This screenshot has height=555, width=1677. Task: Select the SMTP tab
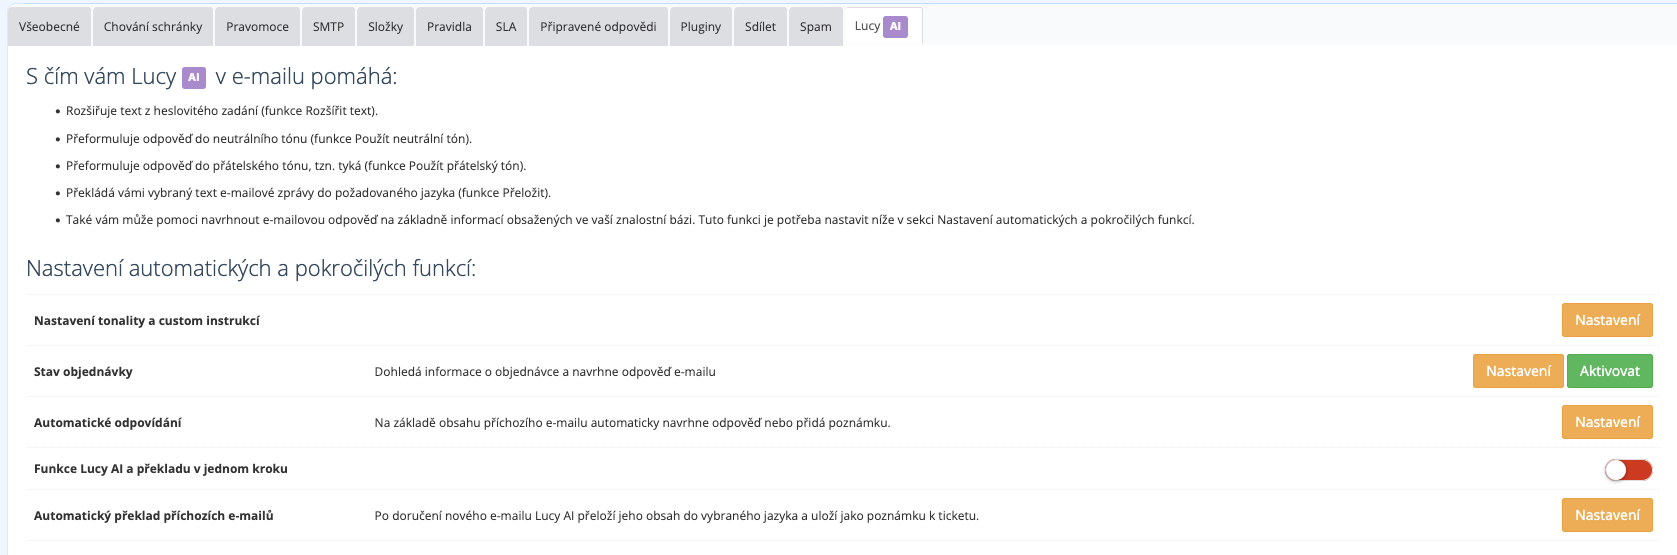click(328, 27)
